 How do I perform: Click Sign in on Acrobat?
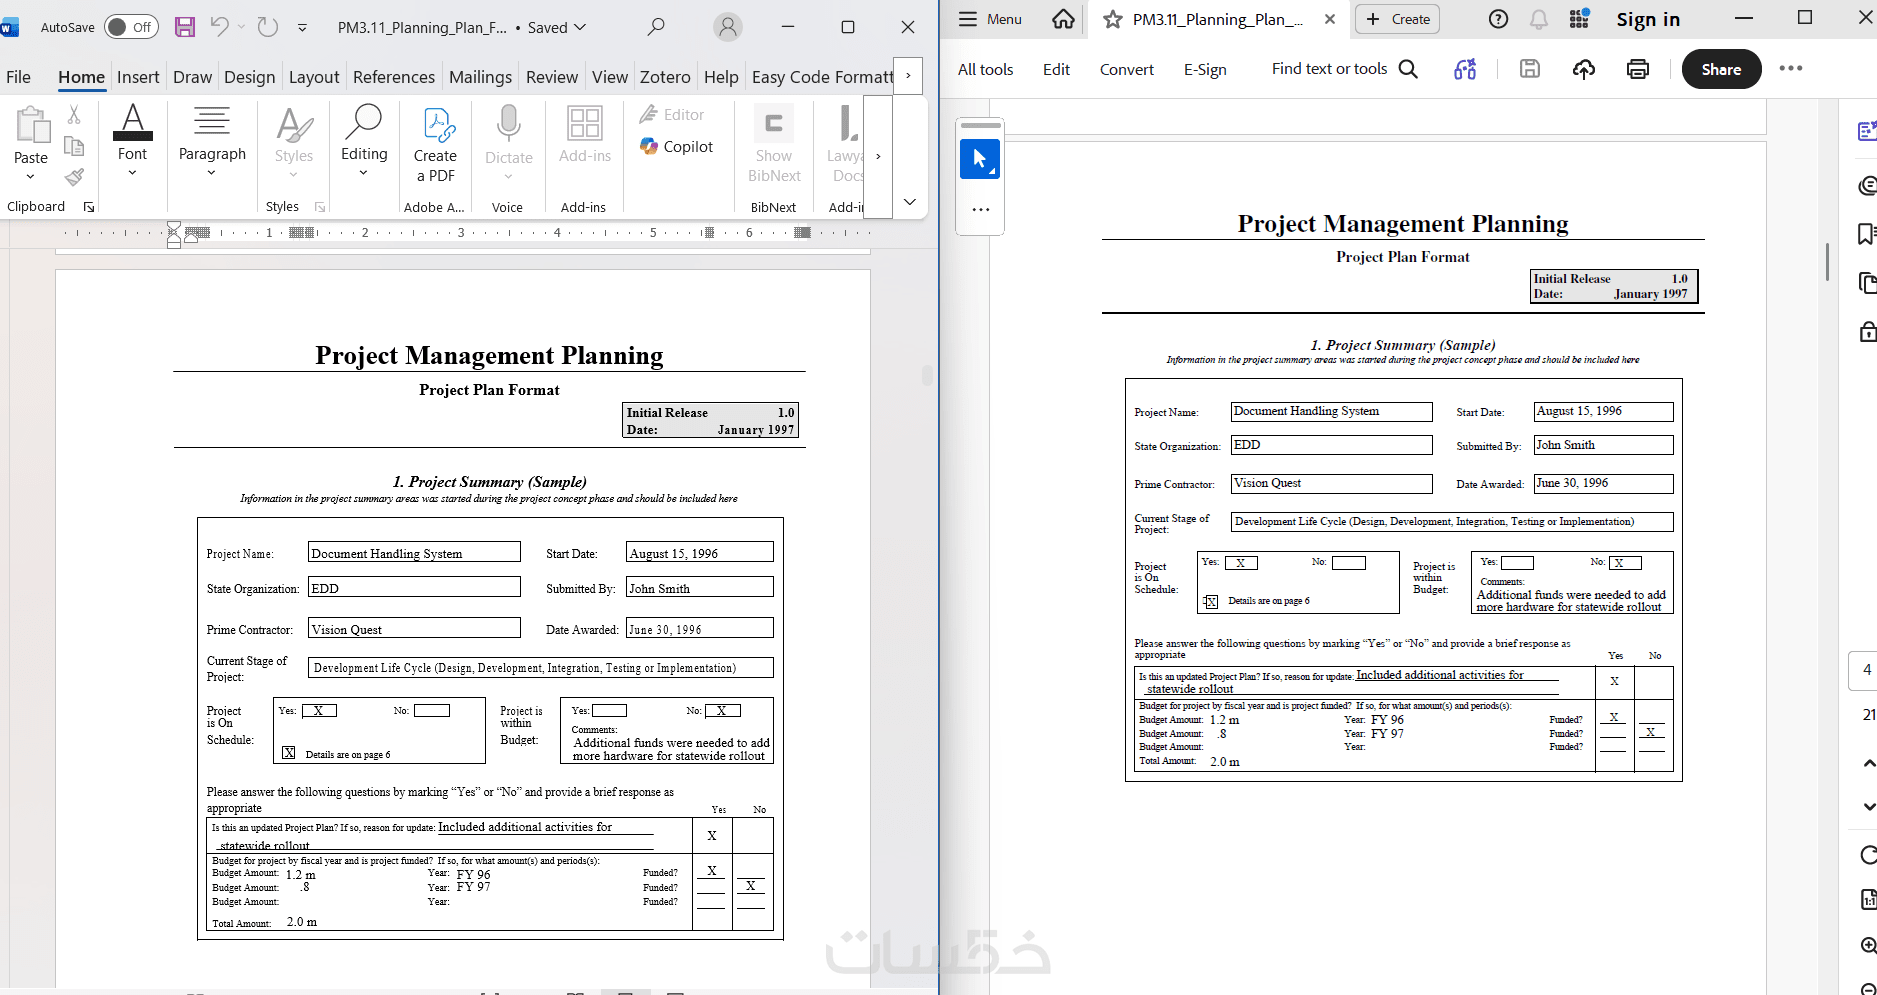pyautogui.click(x=1648, y=19)
